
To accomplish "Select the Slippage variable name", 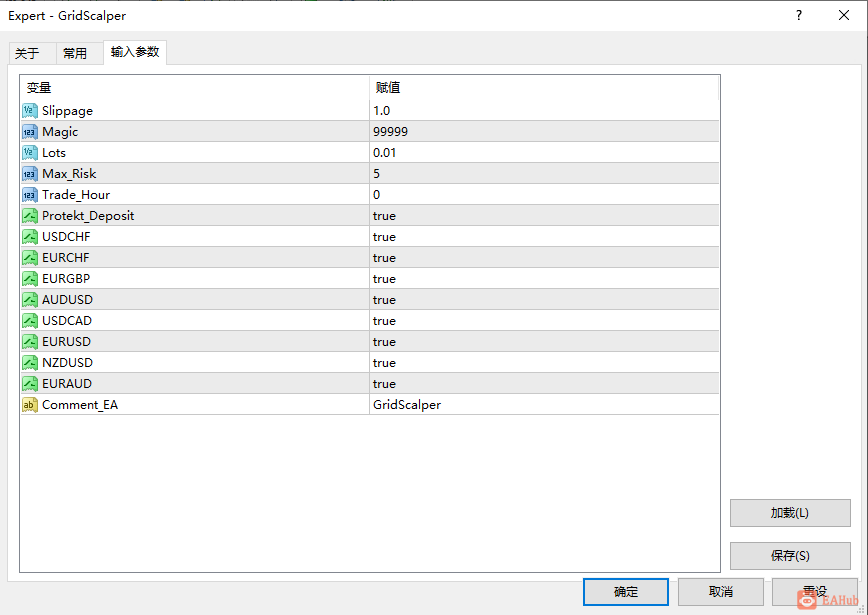I will [68, 111].
